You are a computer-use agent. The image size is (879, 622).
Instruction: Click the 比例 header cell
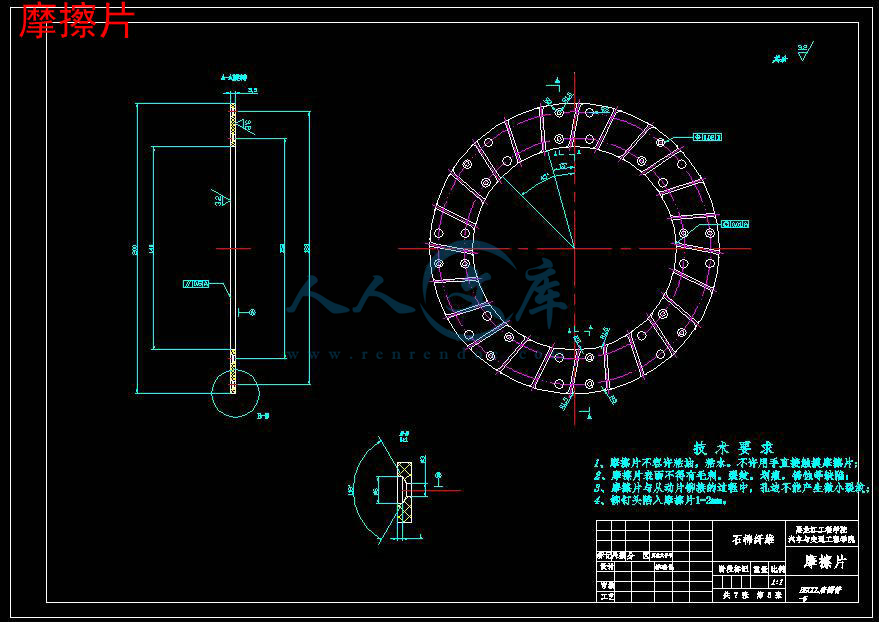777,569
